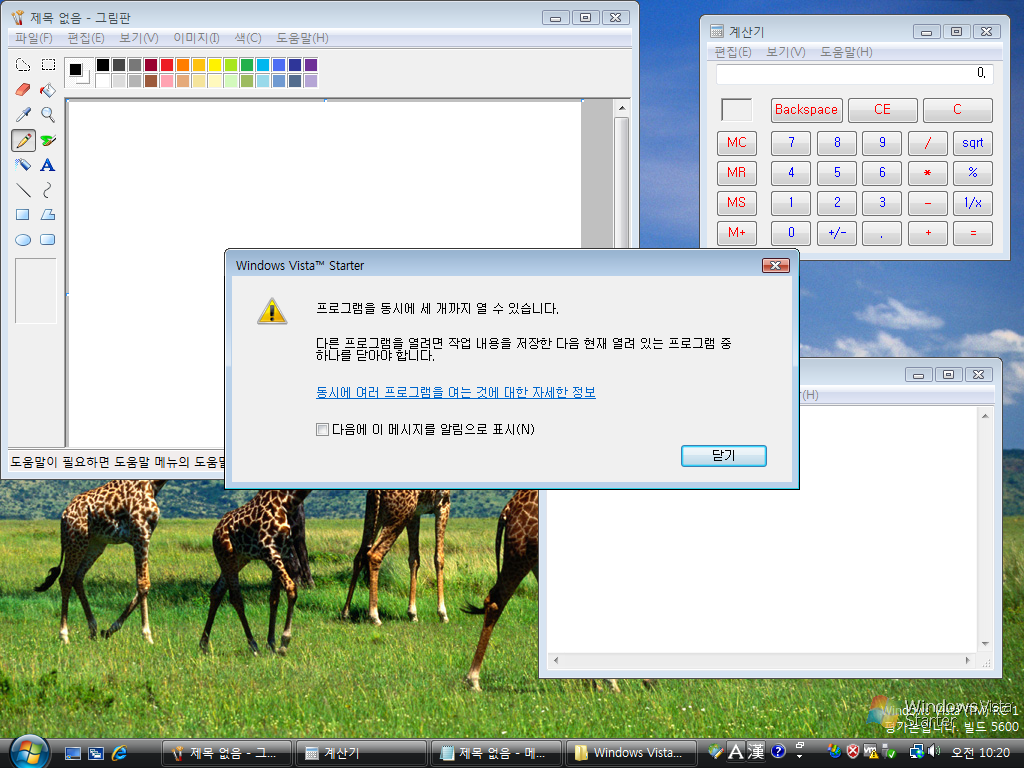
Task: Select the Polygon tool in Paint
Action: coord(48,214)
